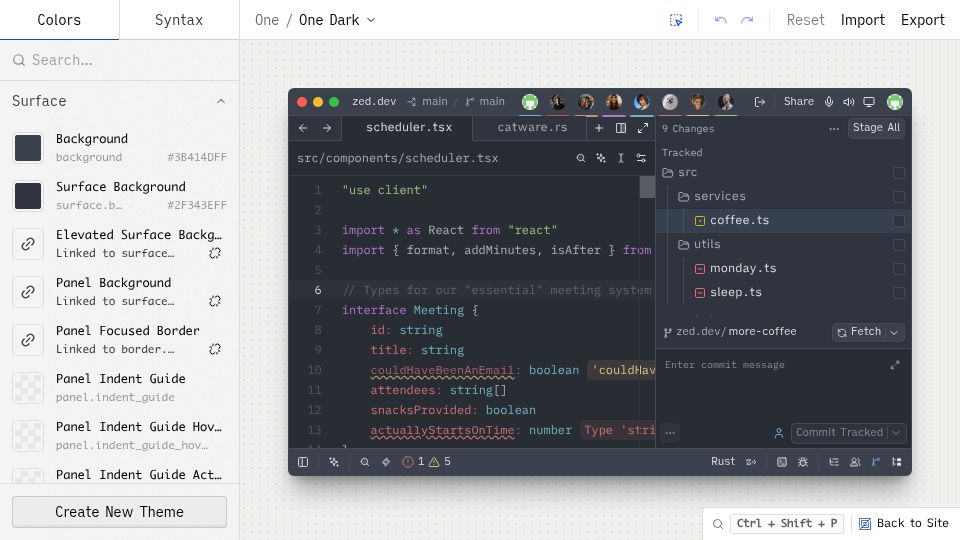Select the scheduler.tsx editor tab
The height and width of the screenshot is (540, 960).
[409, 127]
